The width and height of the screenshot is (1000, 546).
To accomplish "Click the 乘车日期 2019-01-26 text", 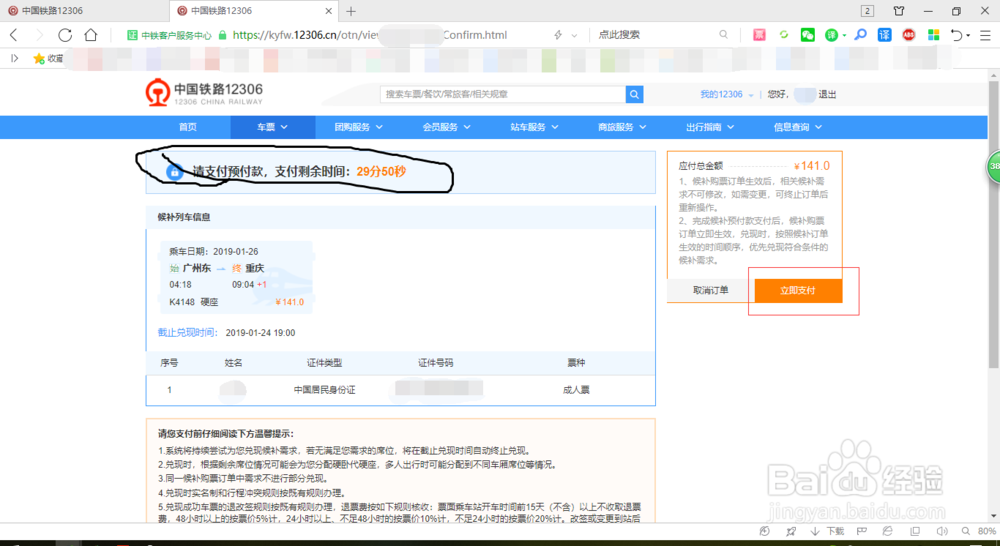I will tap(214, 251).
